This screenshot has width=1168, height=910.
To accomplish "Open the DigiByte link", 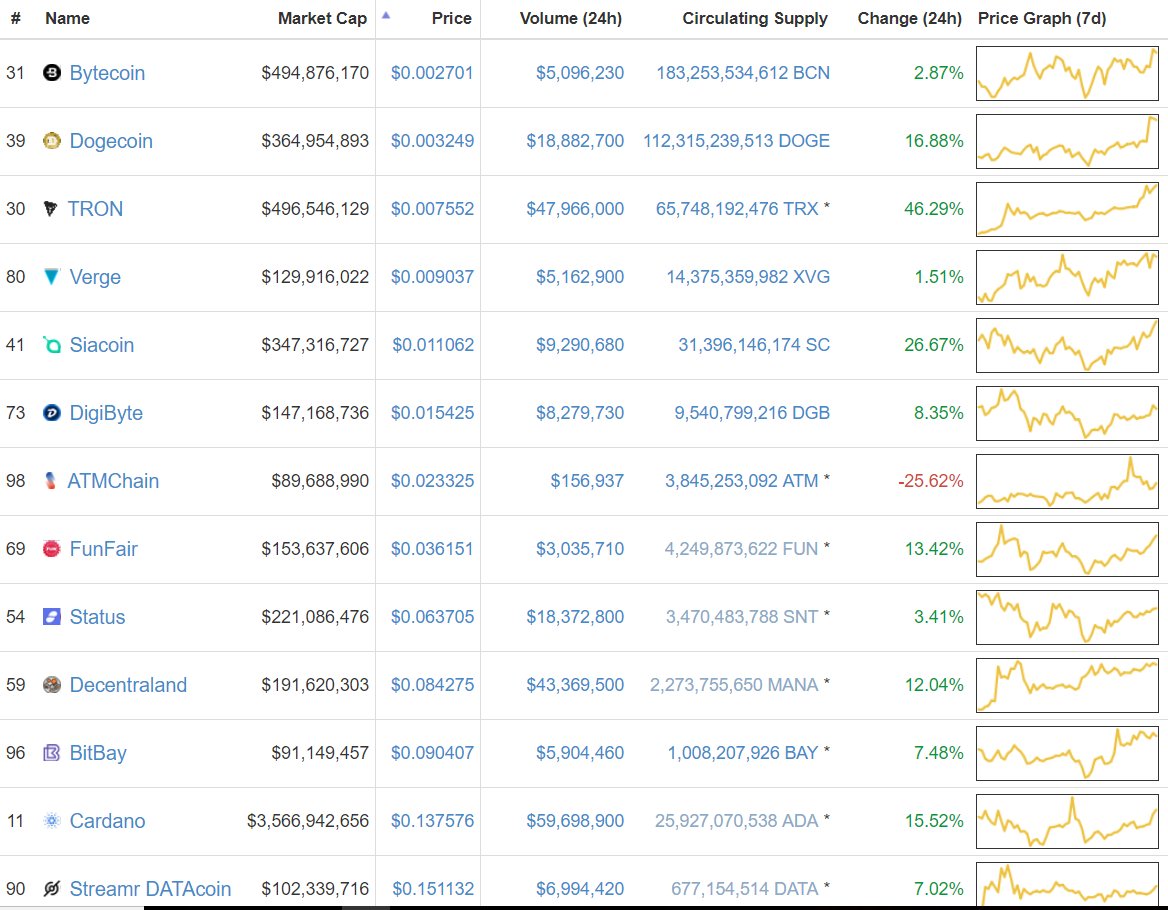I will pyautogui.click(x=106, y=413).
